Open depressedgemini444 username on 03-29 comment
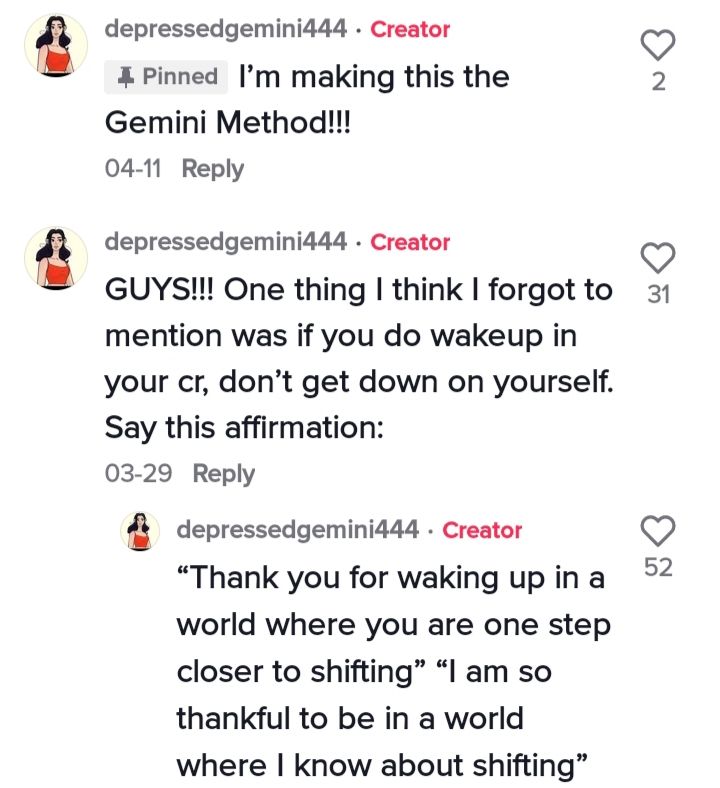Image resolution: width=720 pixels, height=788 pixels. [226, 242]
